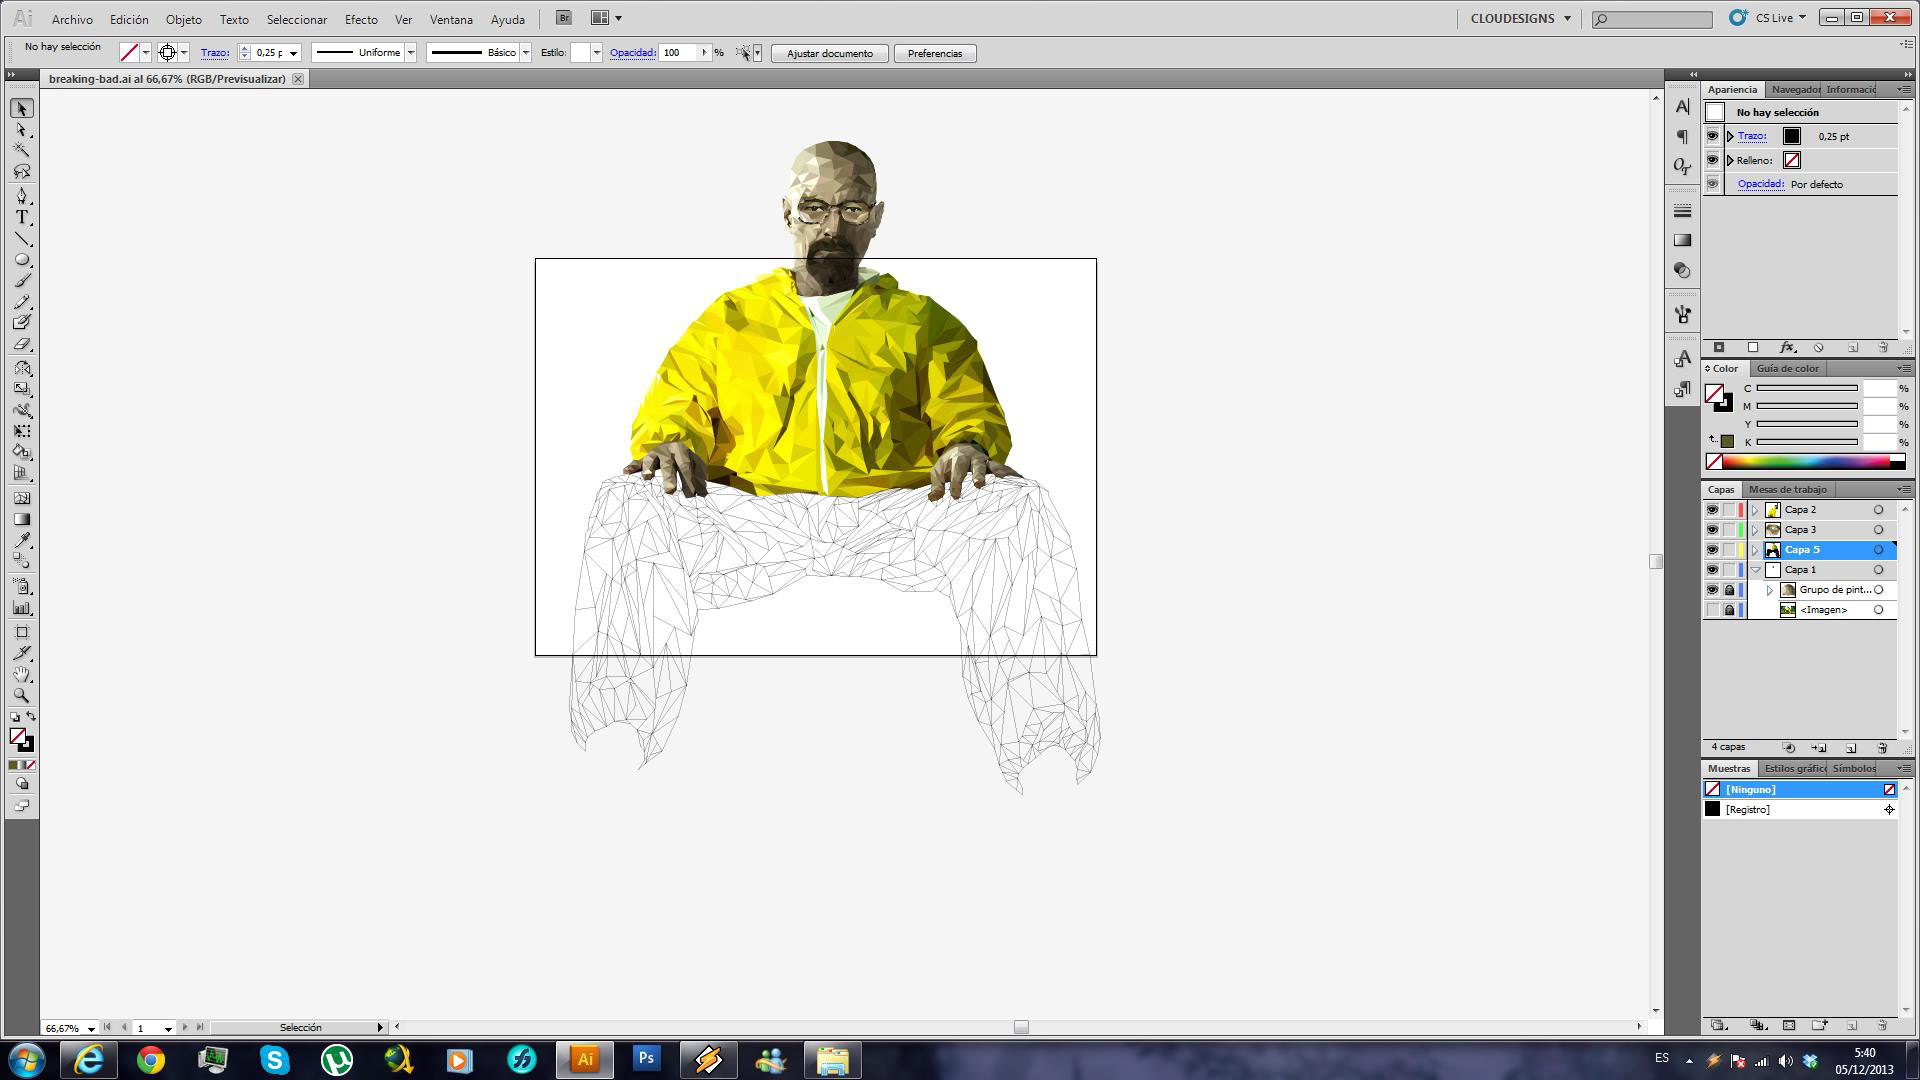
Task: Click the Ajustar documento button
Action: 829,53
